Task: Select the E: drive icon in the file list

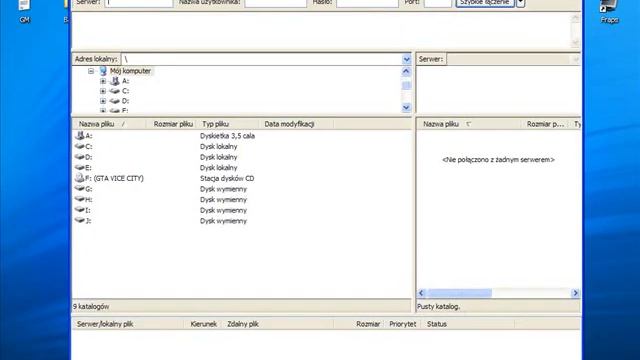Action: pyautogui.click(x=80, y=167)
